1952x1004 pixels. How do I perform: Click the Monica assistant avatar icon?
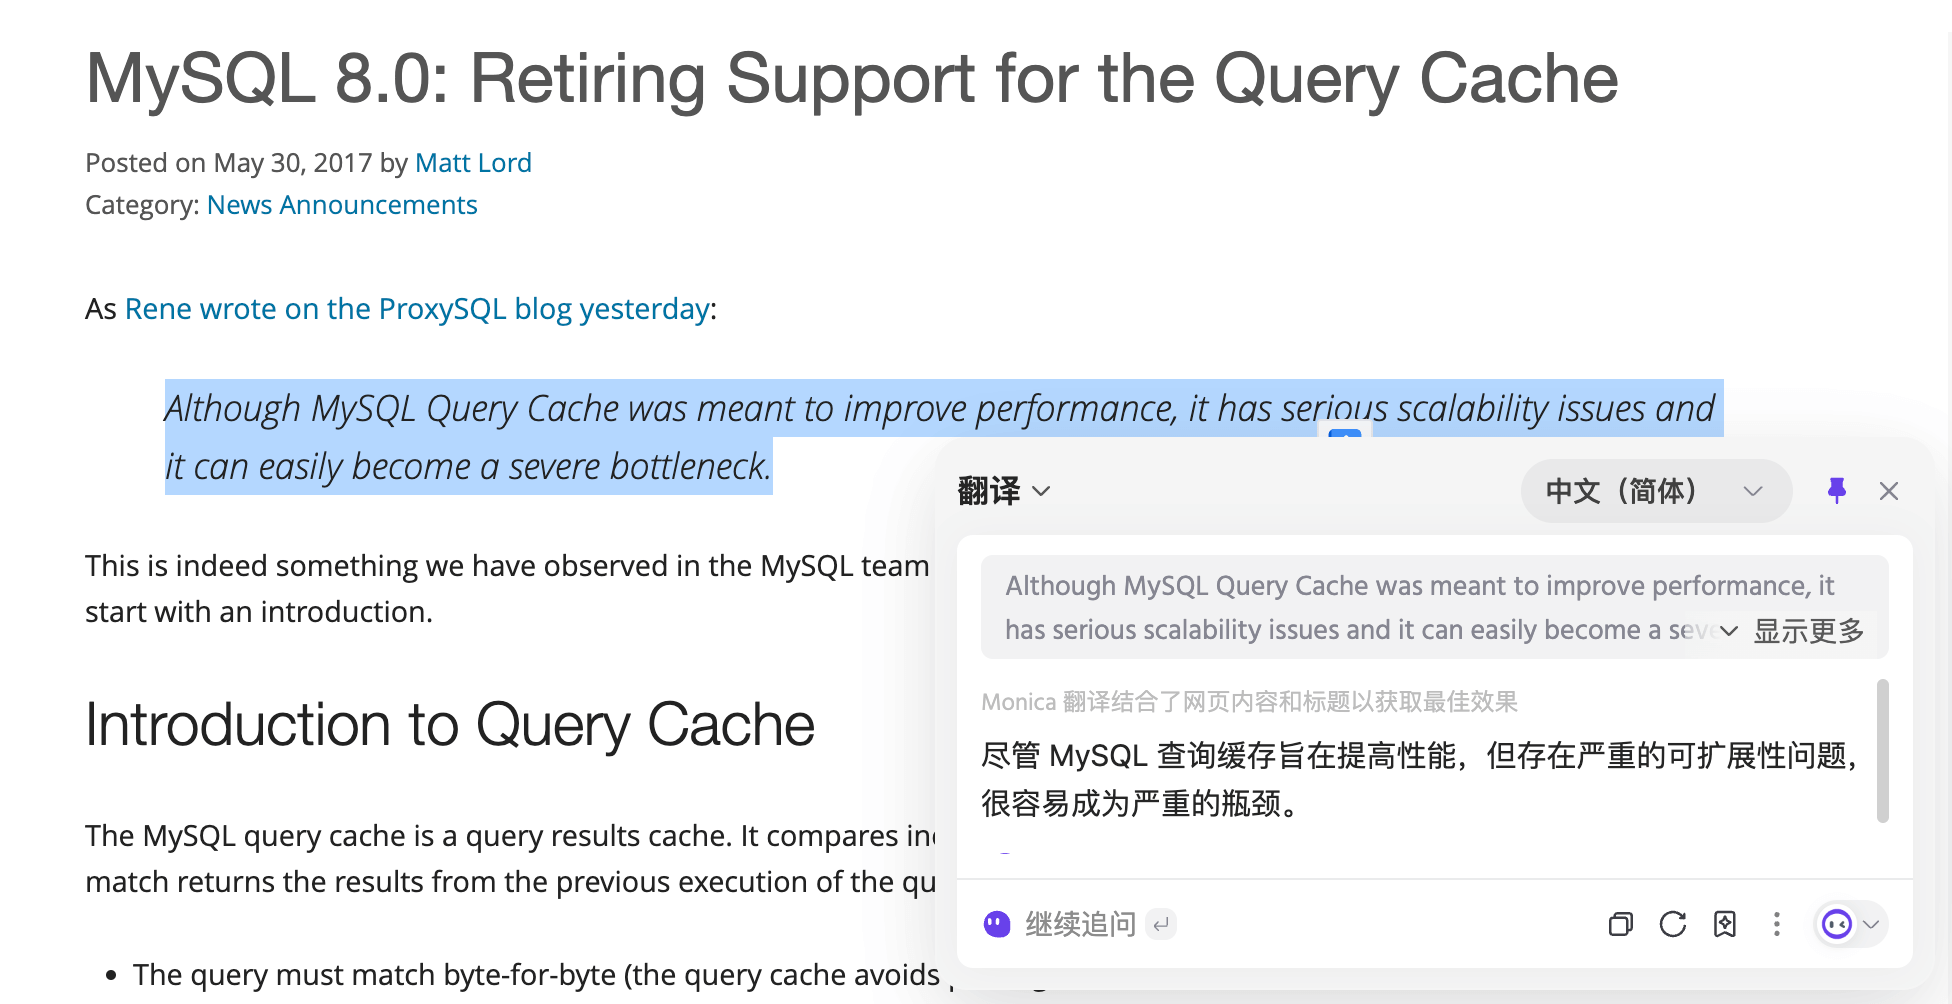point(1836,924)
